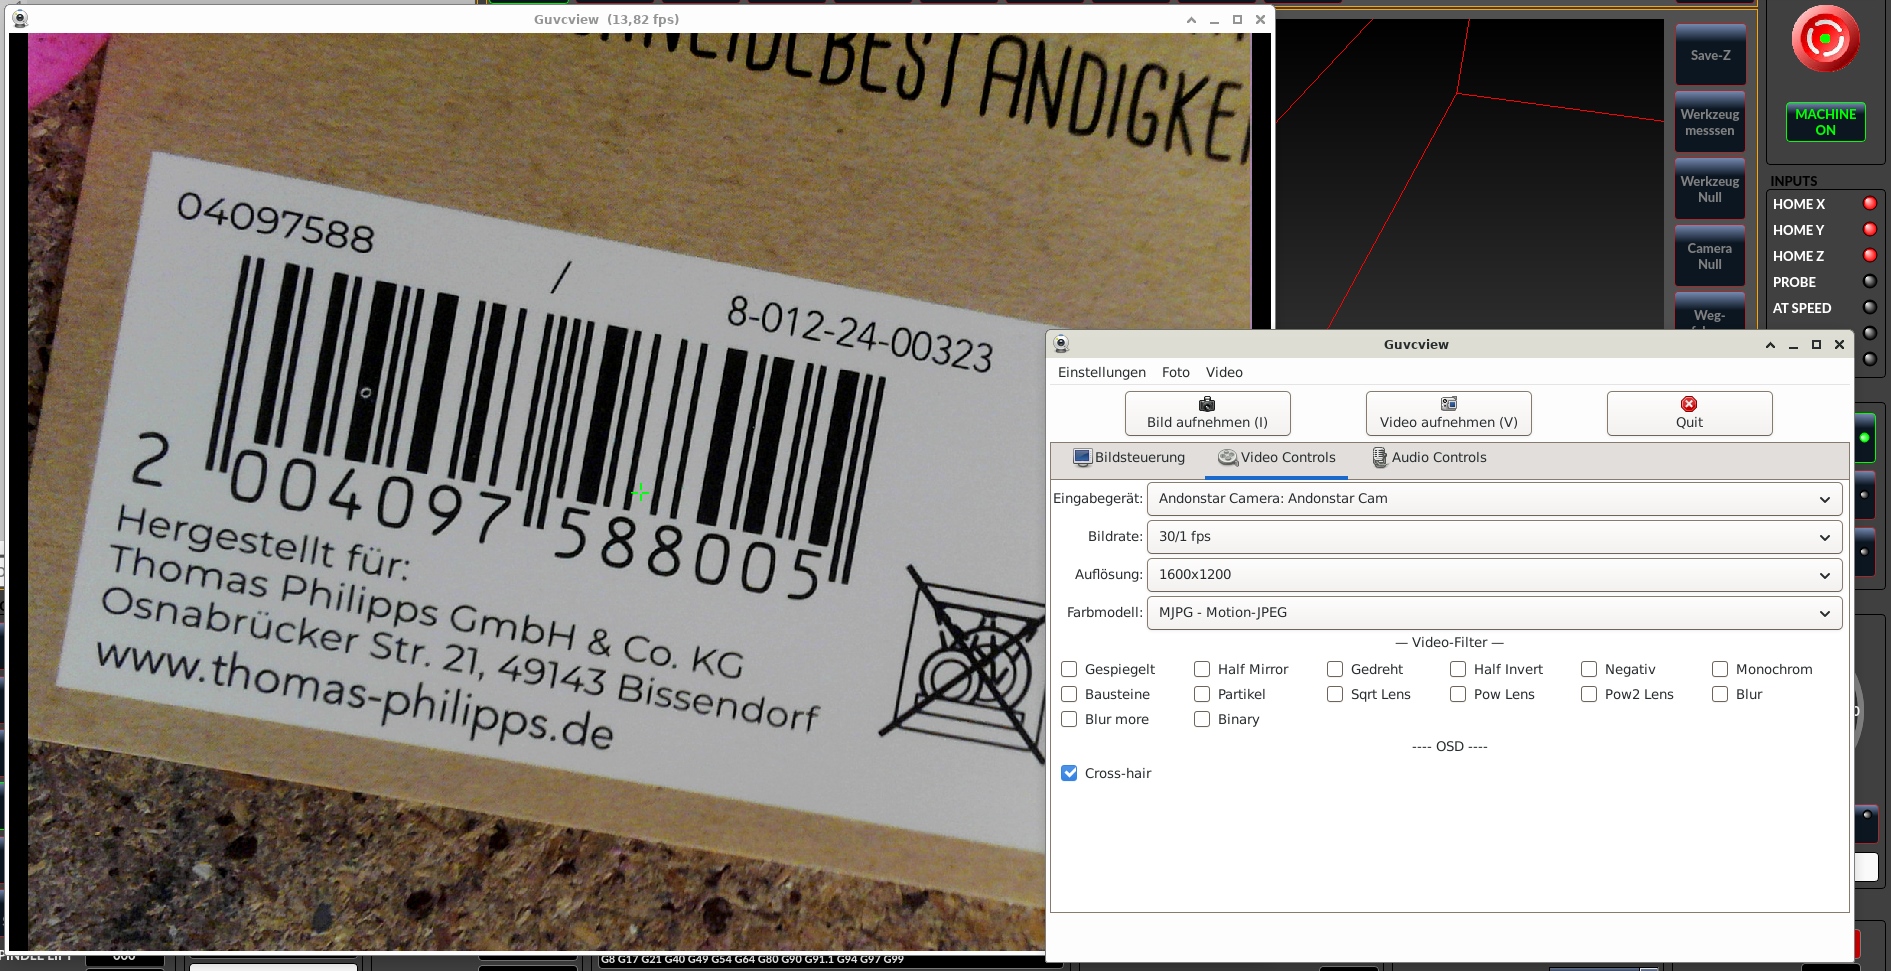This screenshot has width=1891, height=971.
Task: Open the Eingabegerät device dropdown
Action: (x=1494, y=498)
